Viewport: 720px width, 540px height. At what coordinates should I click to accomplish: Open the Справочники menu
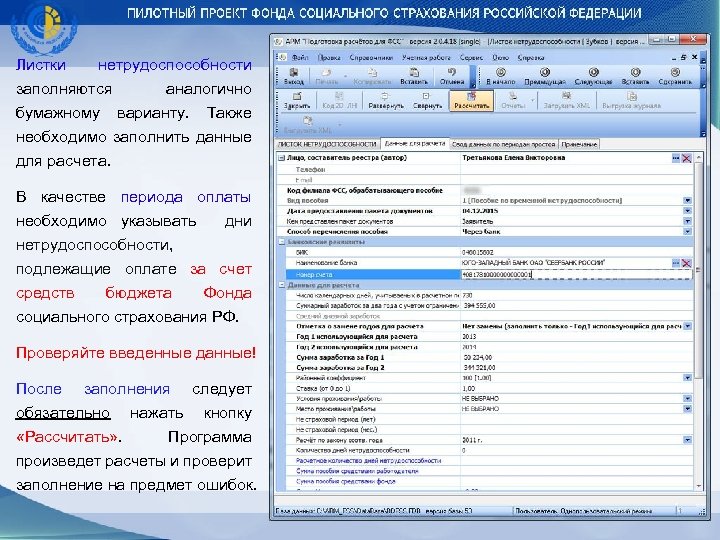click(x=371, y=57)
